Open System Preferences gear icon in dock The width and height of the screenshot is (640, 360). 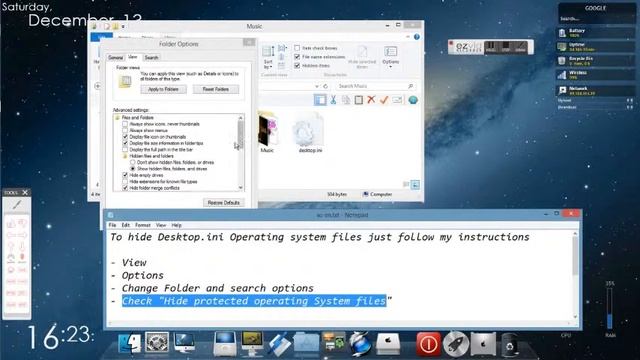(157, 343)
